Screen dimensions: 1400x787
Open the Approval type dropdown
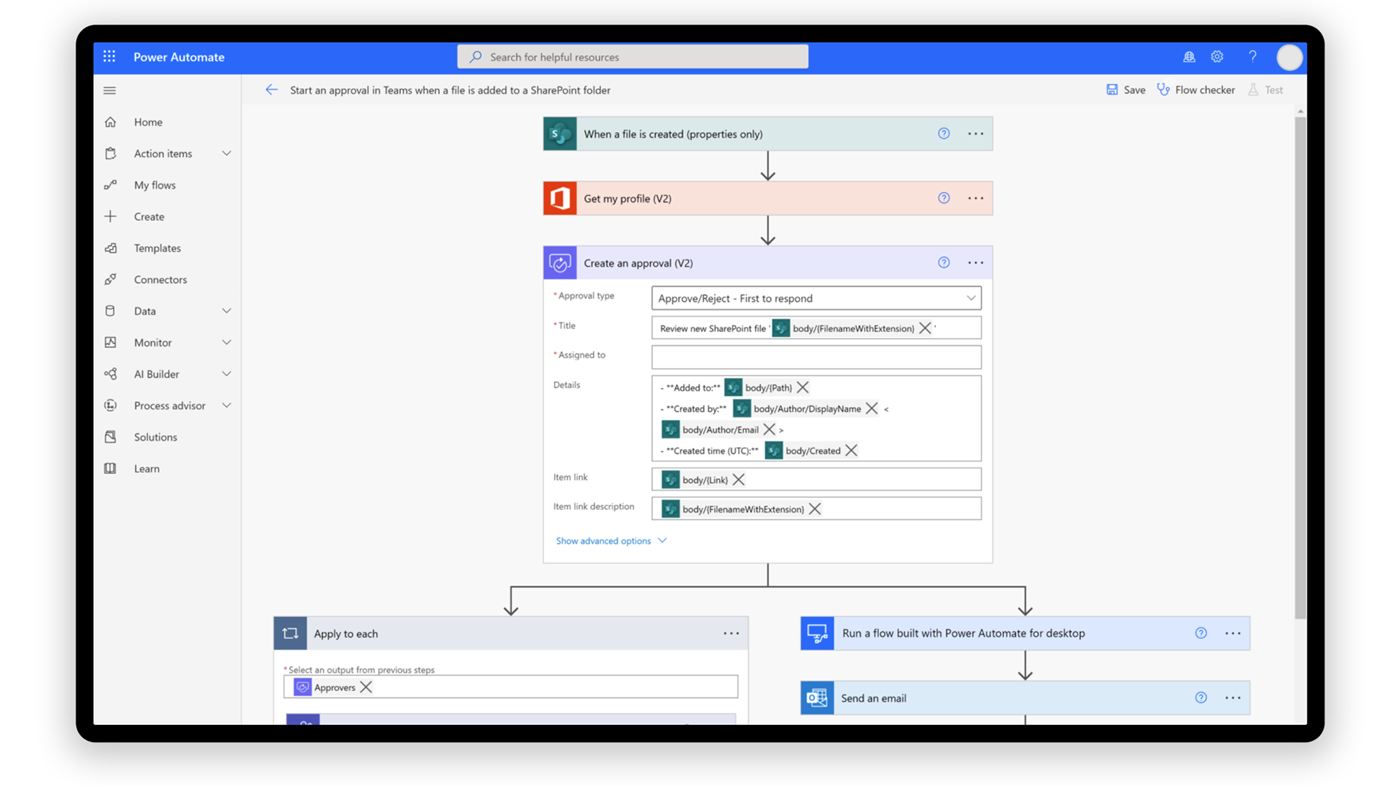click(x=816, y=298)
